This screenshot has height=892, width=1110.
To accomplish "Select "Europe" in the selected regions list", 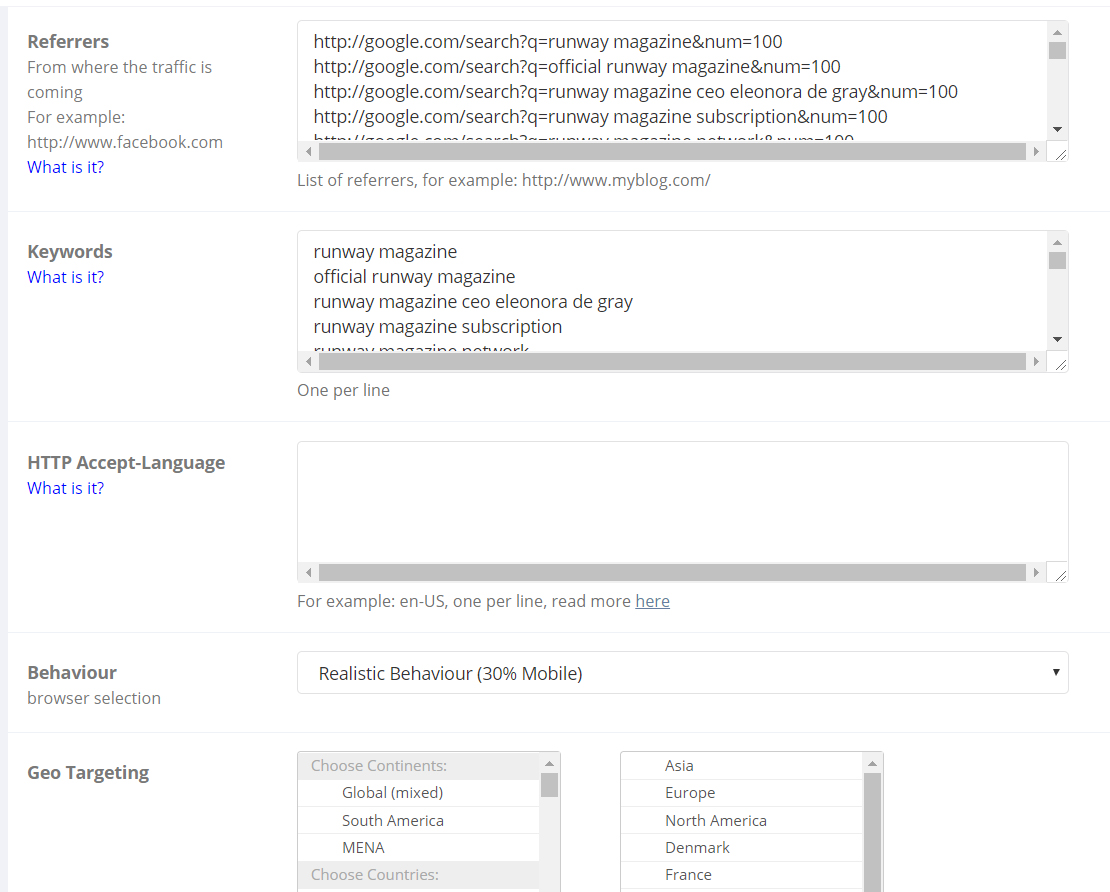I will pos(690,793).
